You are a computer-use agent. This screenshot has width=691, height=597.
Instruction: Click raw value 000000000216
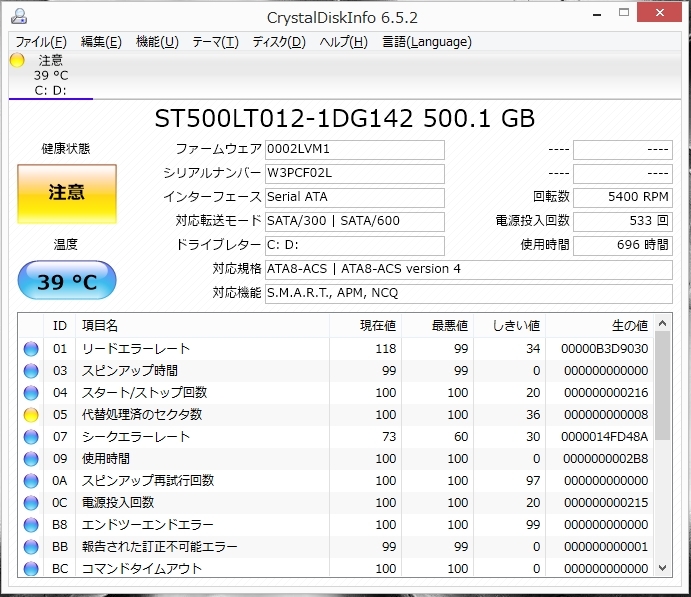tap(606, 393)
